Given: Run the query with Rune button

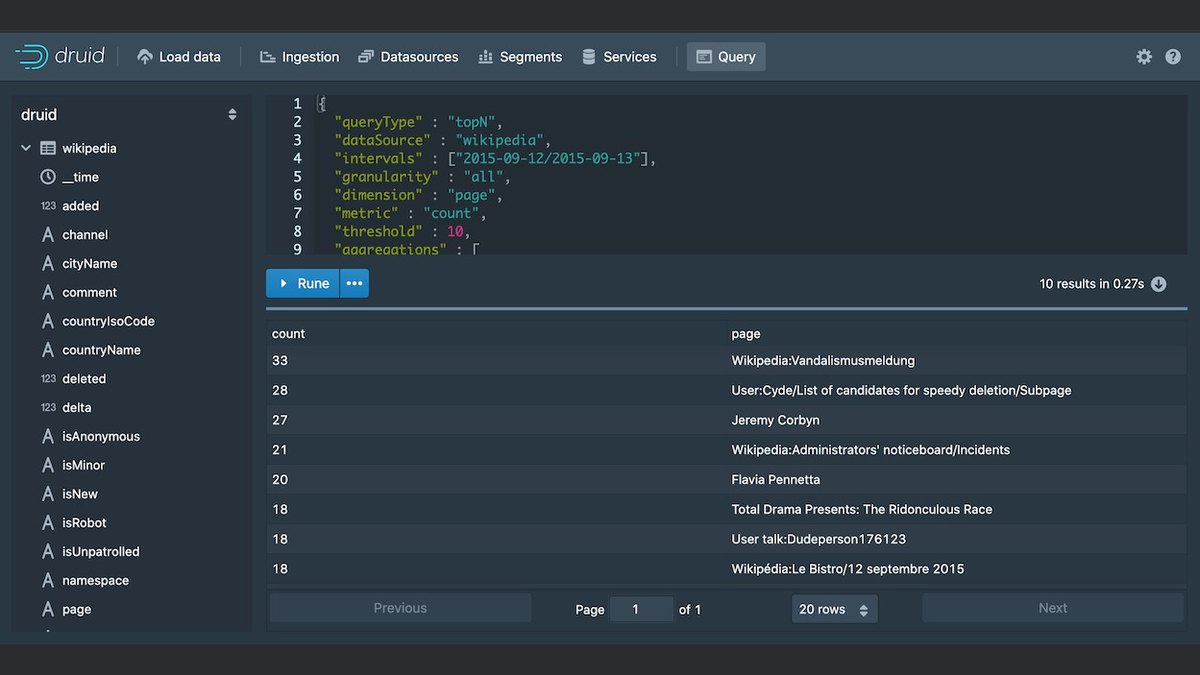Looking at the screenshot, I should click(x=303, y=283).
